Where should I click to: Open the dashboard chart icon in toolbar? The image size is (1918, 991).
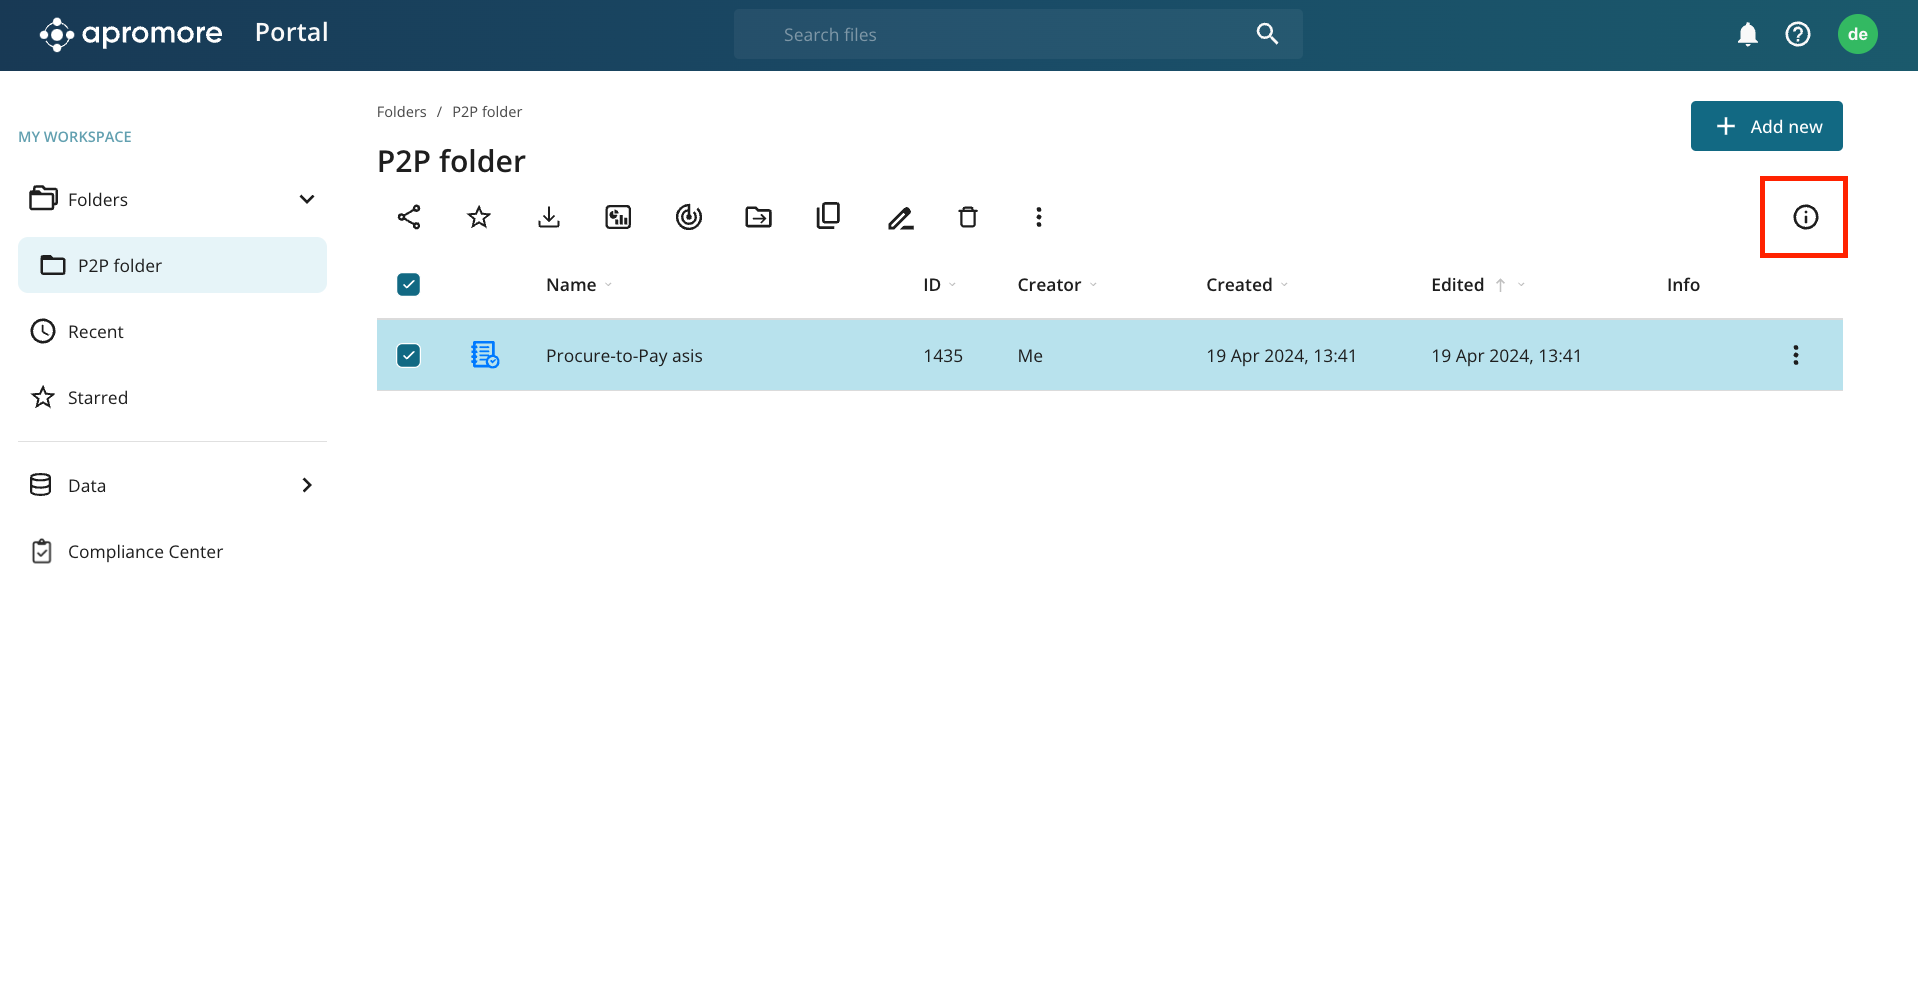tap(618, 217)
